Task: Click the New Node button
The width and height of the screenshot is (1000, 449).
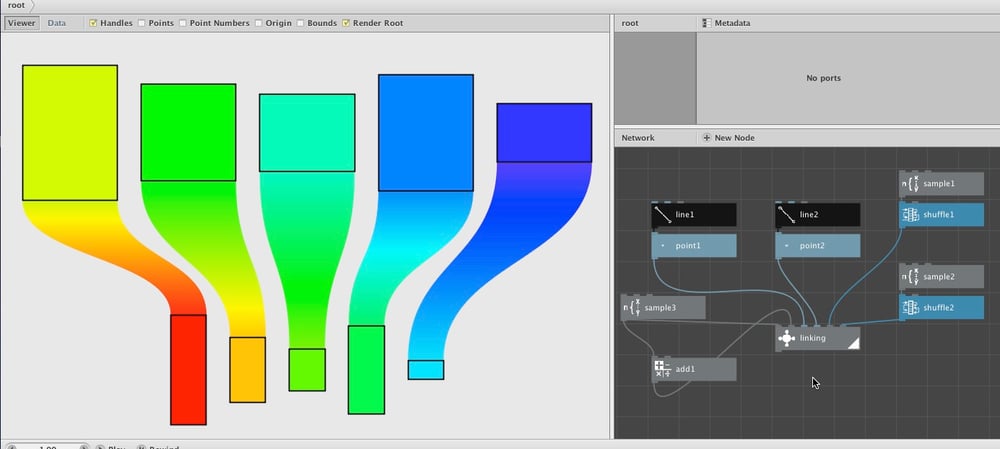Action: [x=728, y=138]
